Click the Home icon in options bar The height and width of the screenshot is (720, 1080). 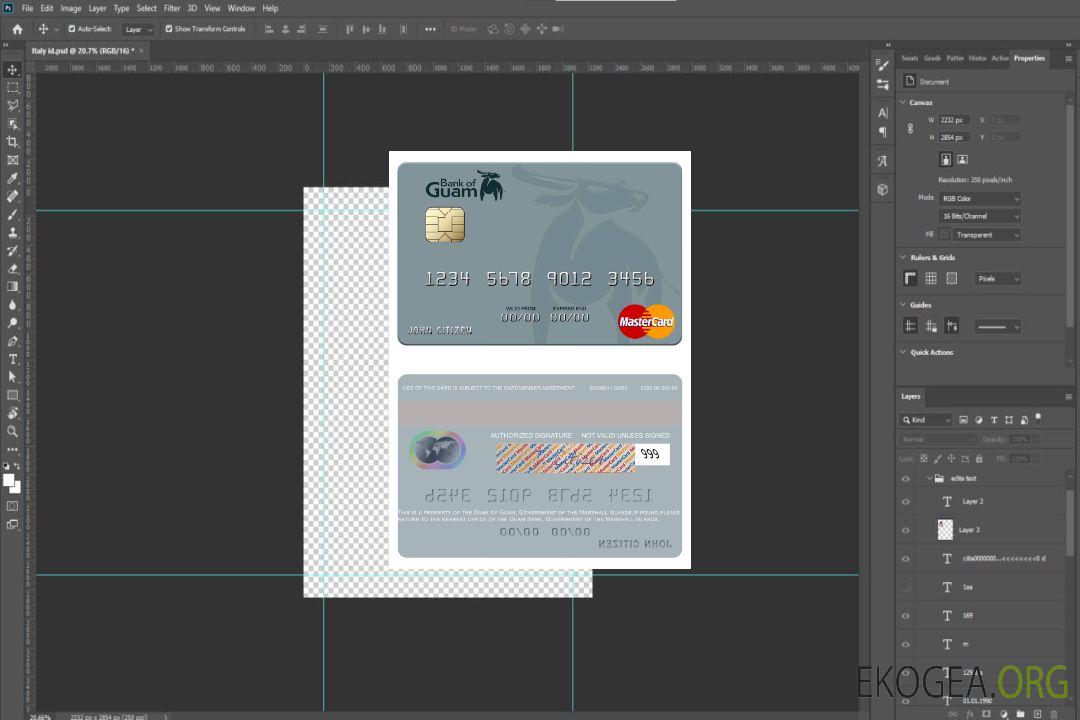tap(17, 29)
